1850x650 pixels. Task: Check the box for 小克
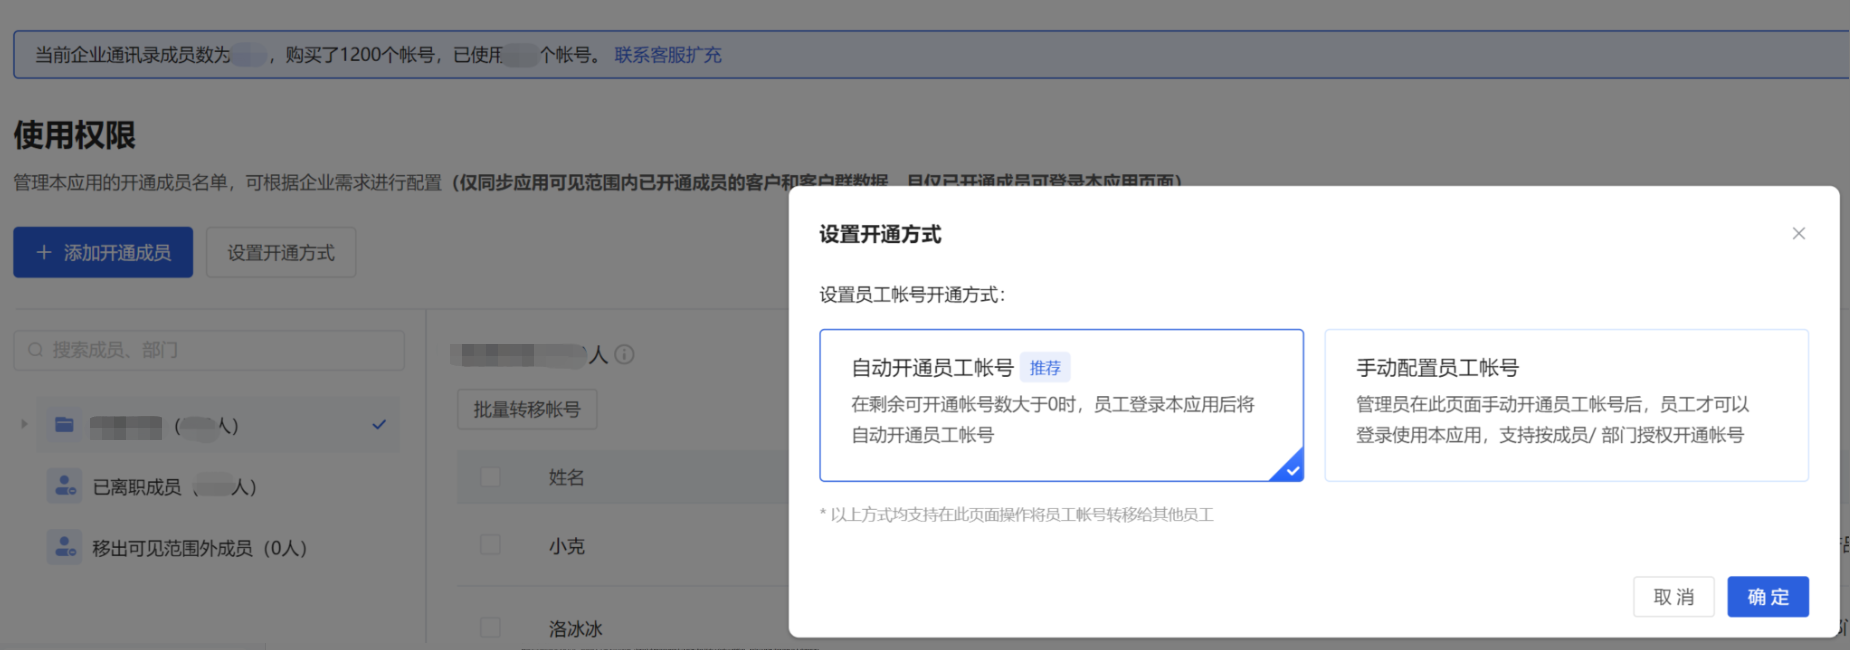point(490,545)
